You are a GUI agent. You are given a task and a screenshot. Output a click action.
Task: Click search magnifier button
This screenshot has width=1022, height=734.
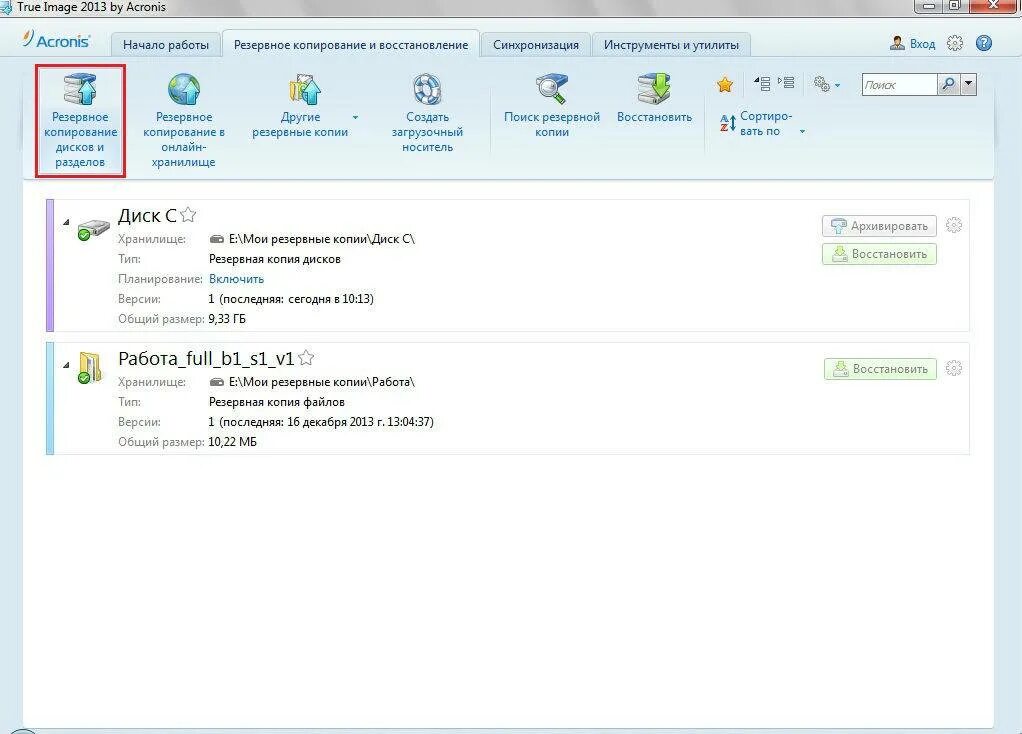(949, 85)
